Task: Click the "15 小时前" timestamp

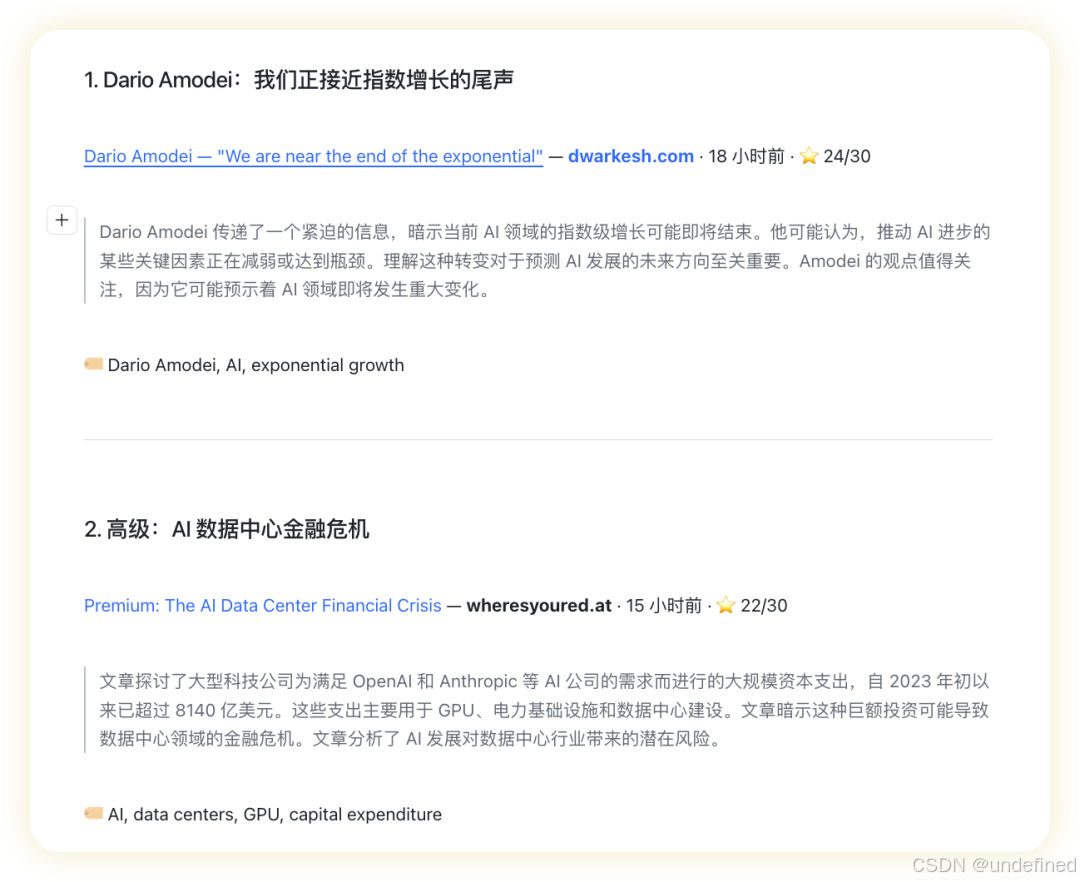Action: [x=664, y=605]
